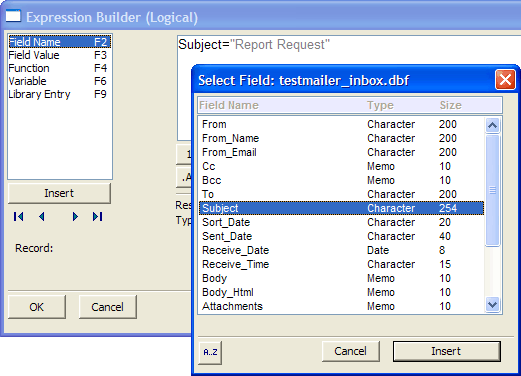
Task: Select the Body field row
Action: coord(342,278)
